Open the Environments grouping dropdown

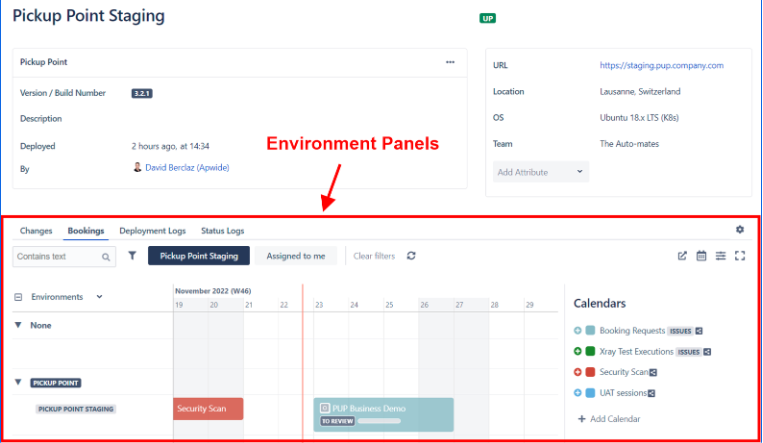99,297
